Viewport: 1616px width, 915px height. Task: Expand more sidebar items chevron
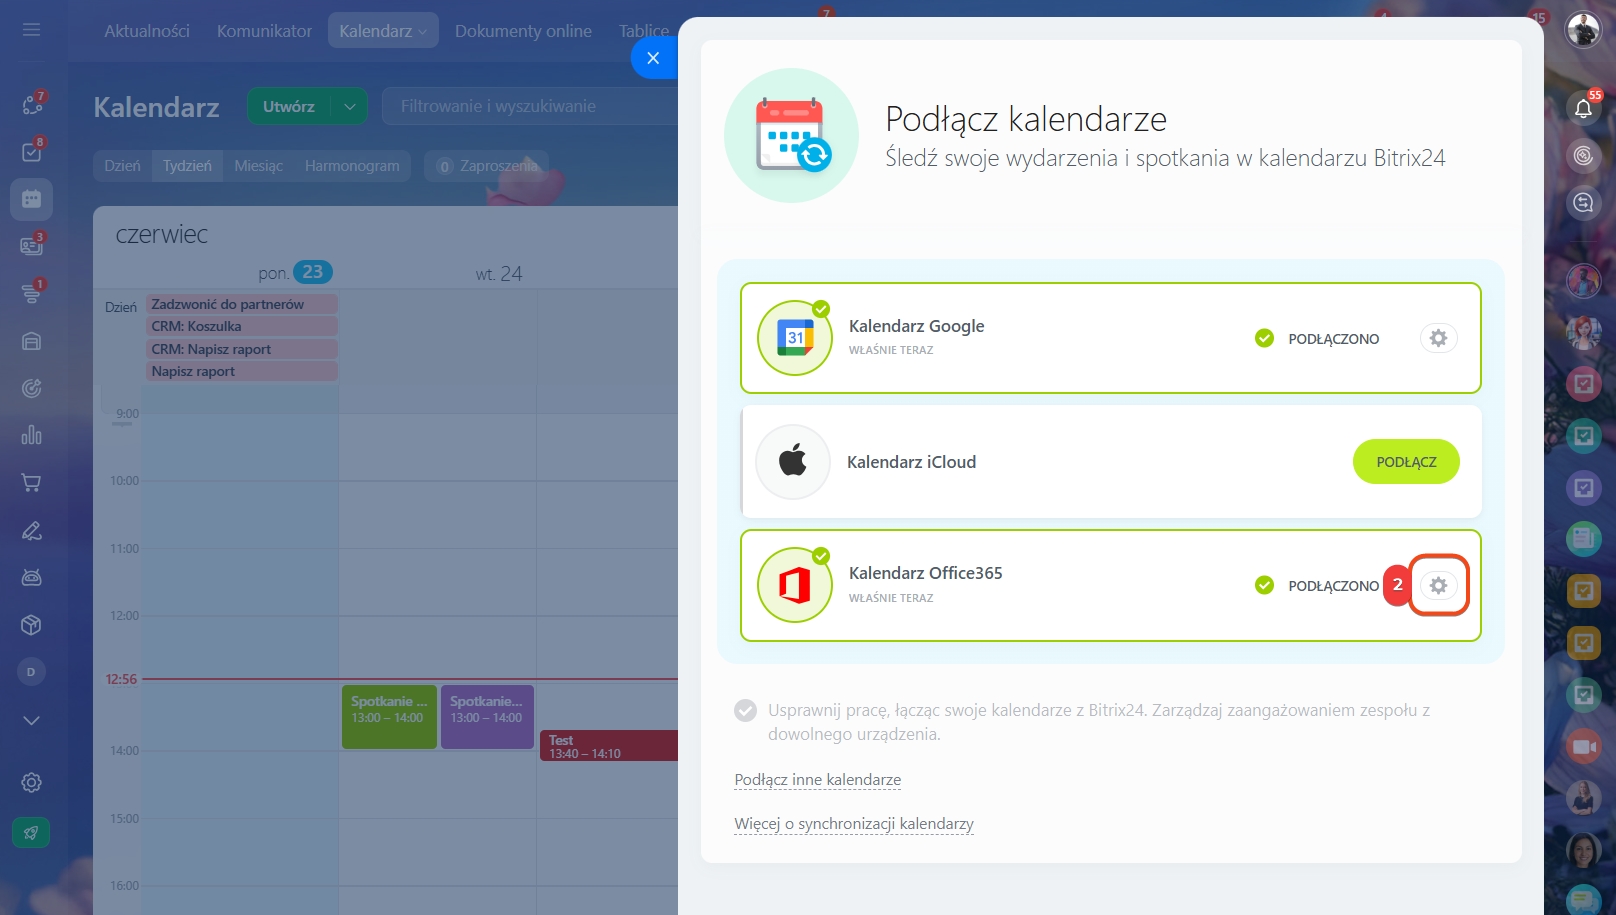click(31, 720)
